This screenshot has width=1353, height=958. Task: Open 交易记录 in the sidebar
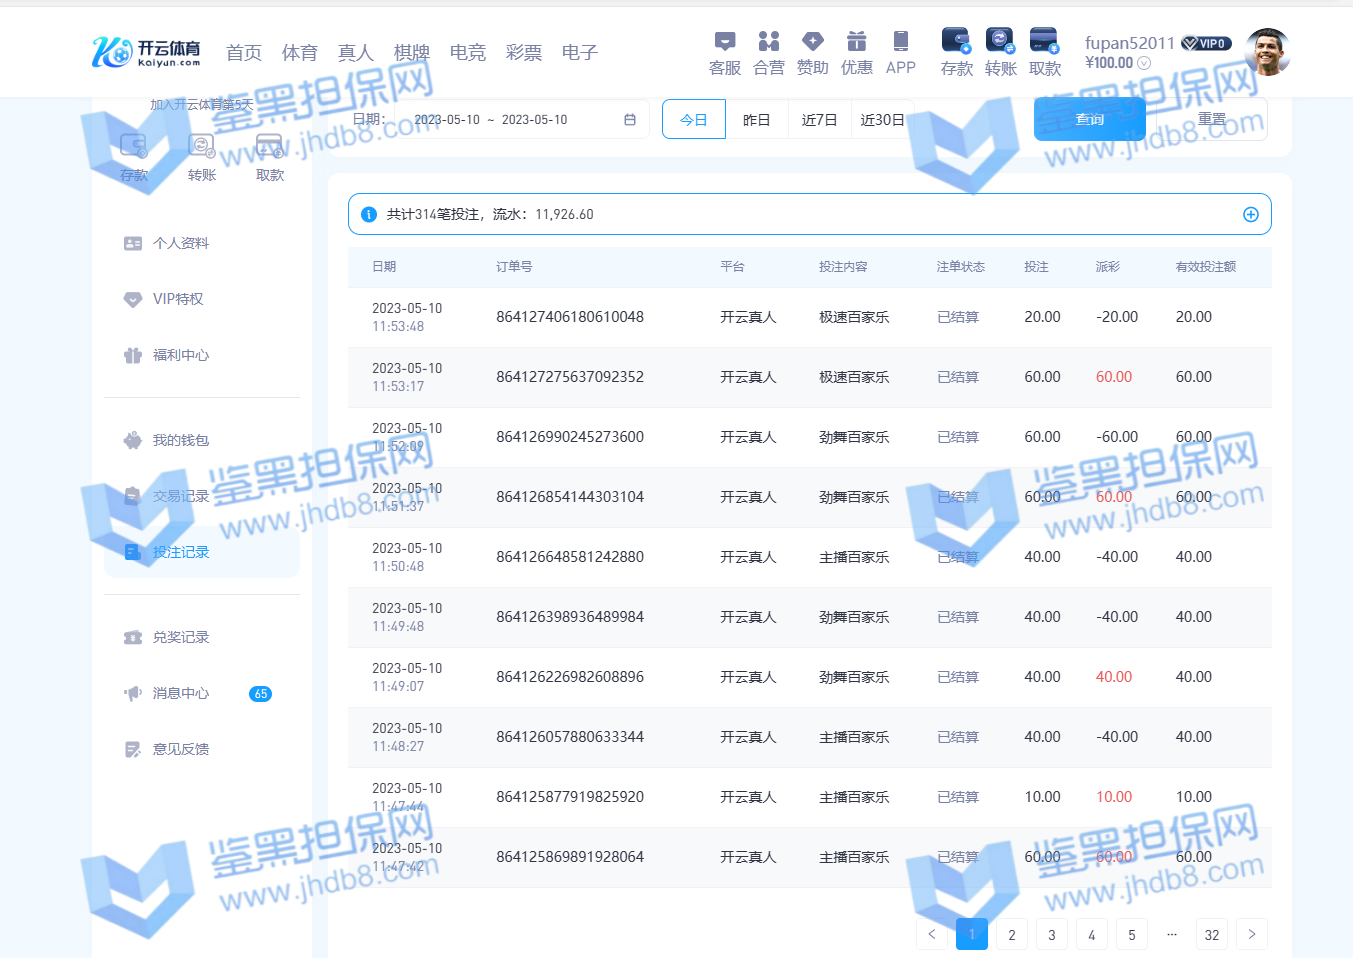click(x=181, y=496)
